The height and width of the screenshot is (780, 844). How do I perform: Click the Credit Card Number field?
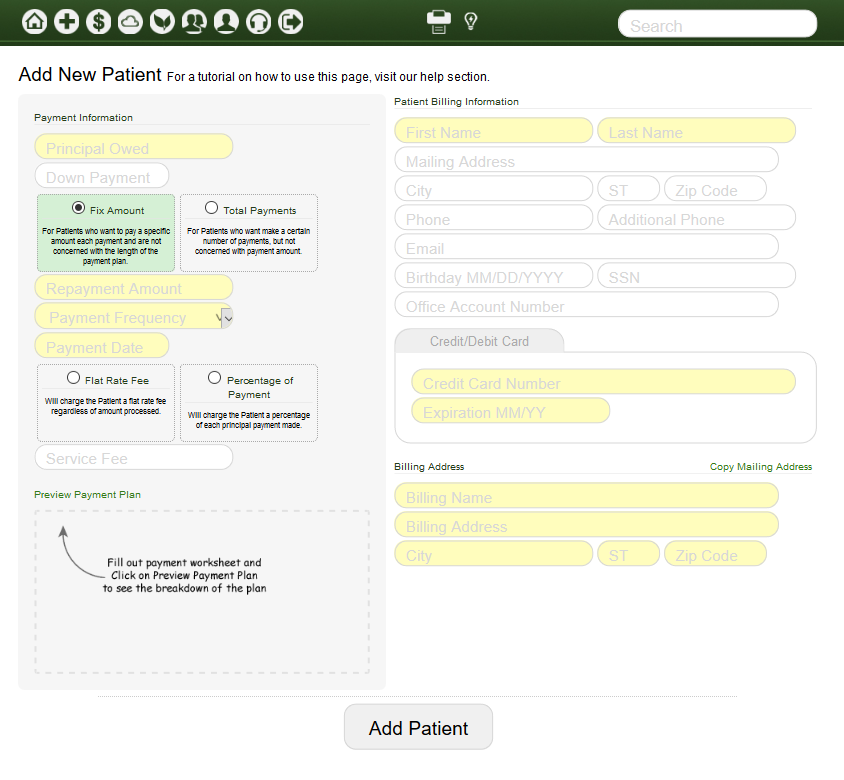(x=603, y=382)
